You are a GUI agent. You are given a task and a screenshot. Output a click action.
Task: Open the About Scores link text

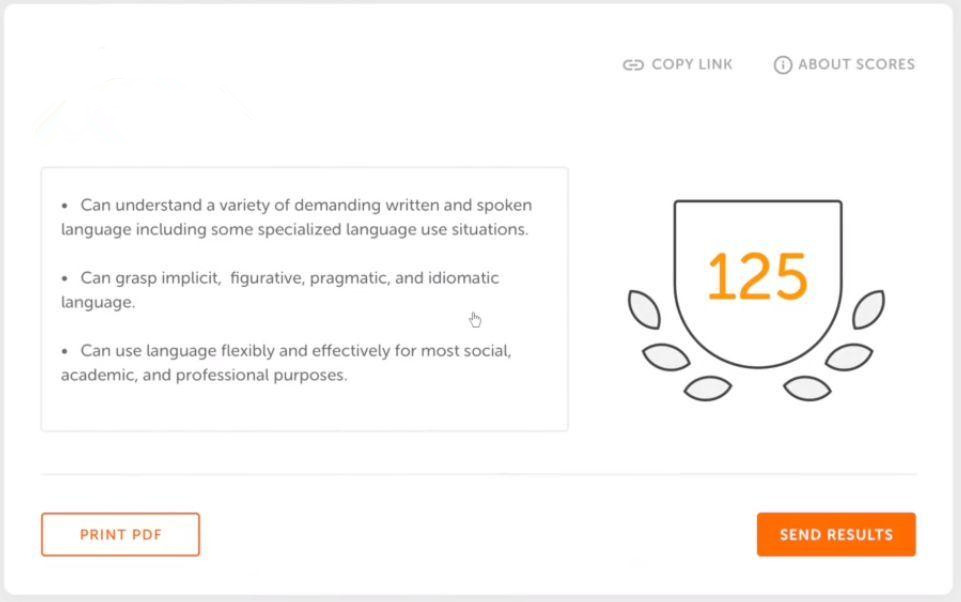pos(856,64)
